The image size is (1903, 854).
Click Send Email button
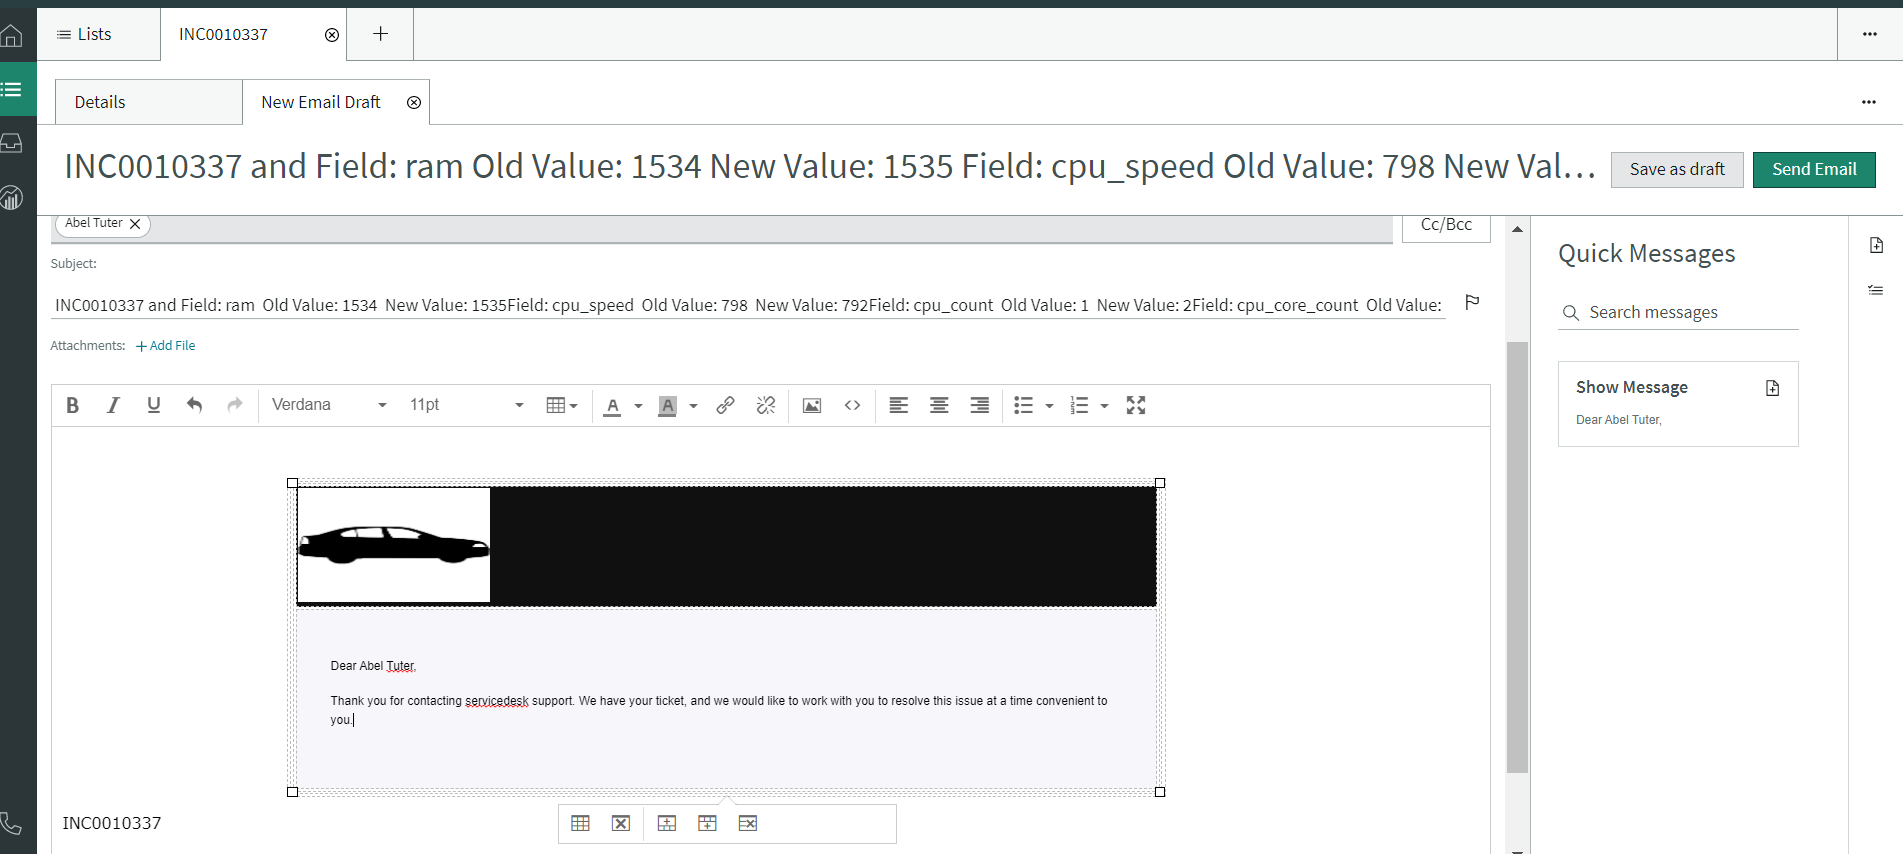point(1814,169)
